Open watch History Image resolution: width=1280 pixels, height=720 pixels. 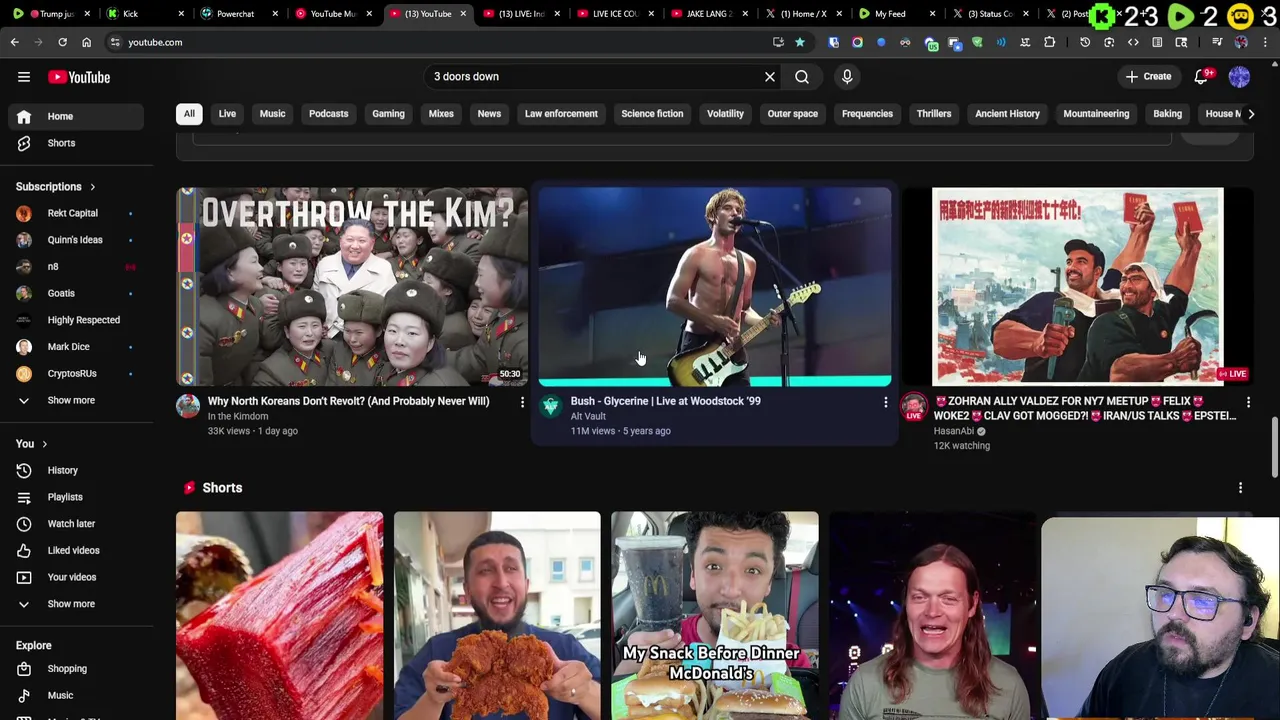[x=77, y=470]
